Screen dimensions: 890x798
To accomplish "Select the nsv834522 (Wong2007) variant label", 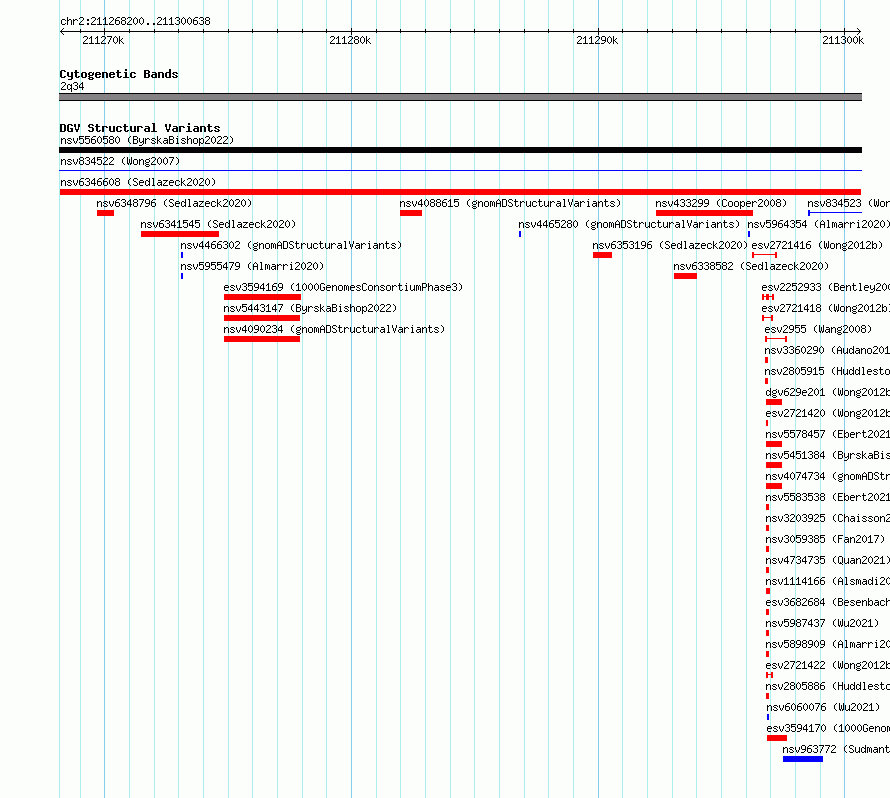I will pyautogui.click(x=120, y=161).
